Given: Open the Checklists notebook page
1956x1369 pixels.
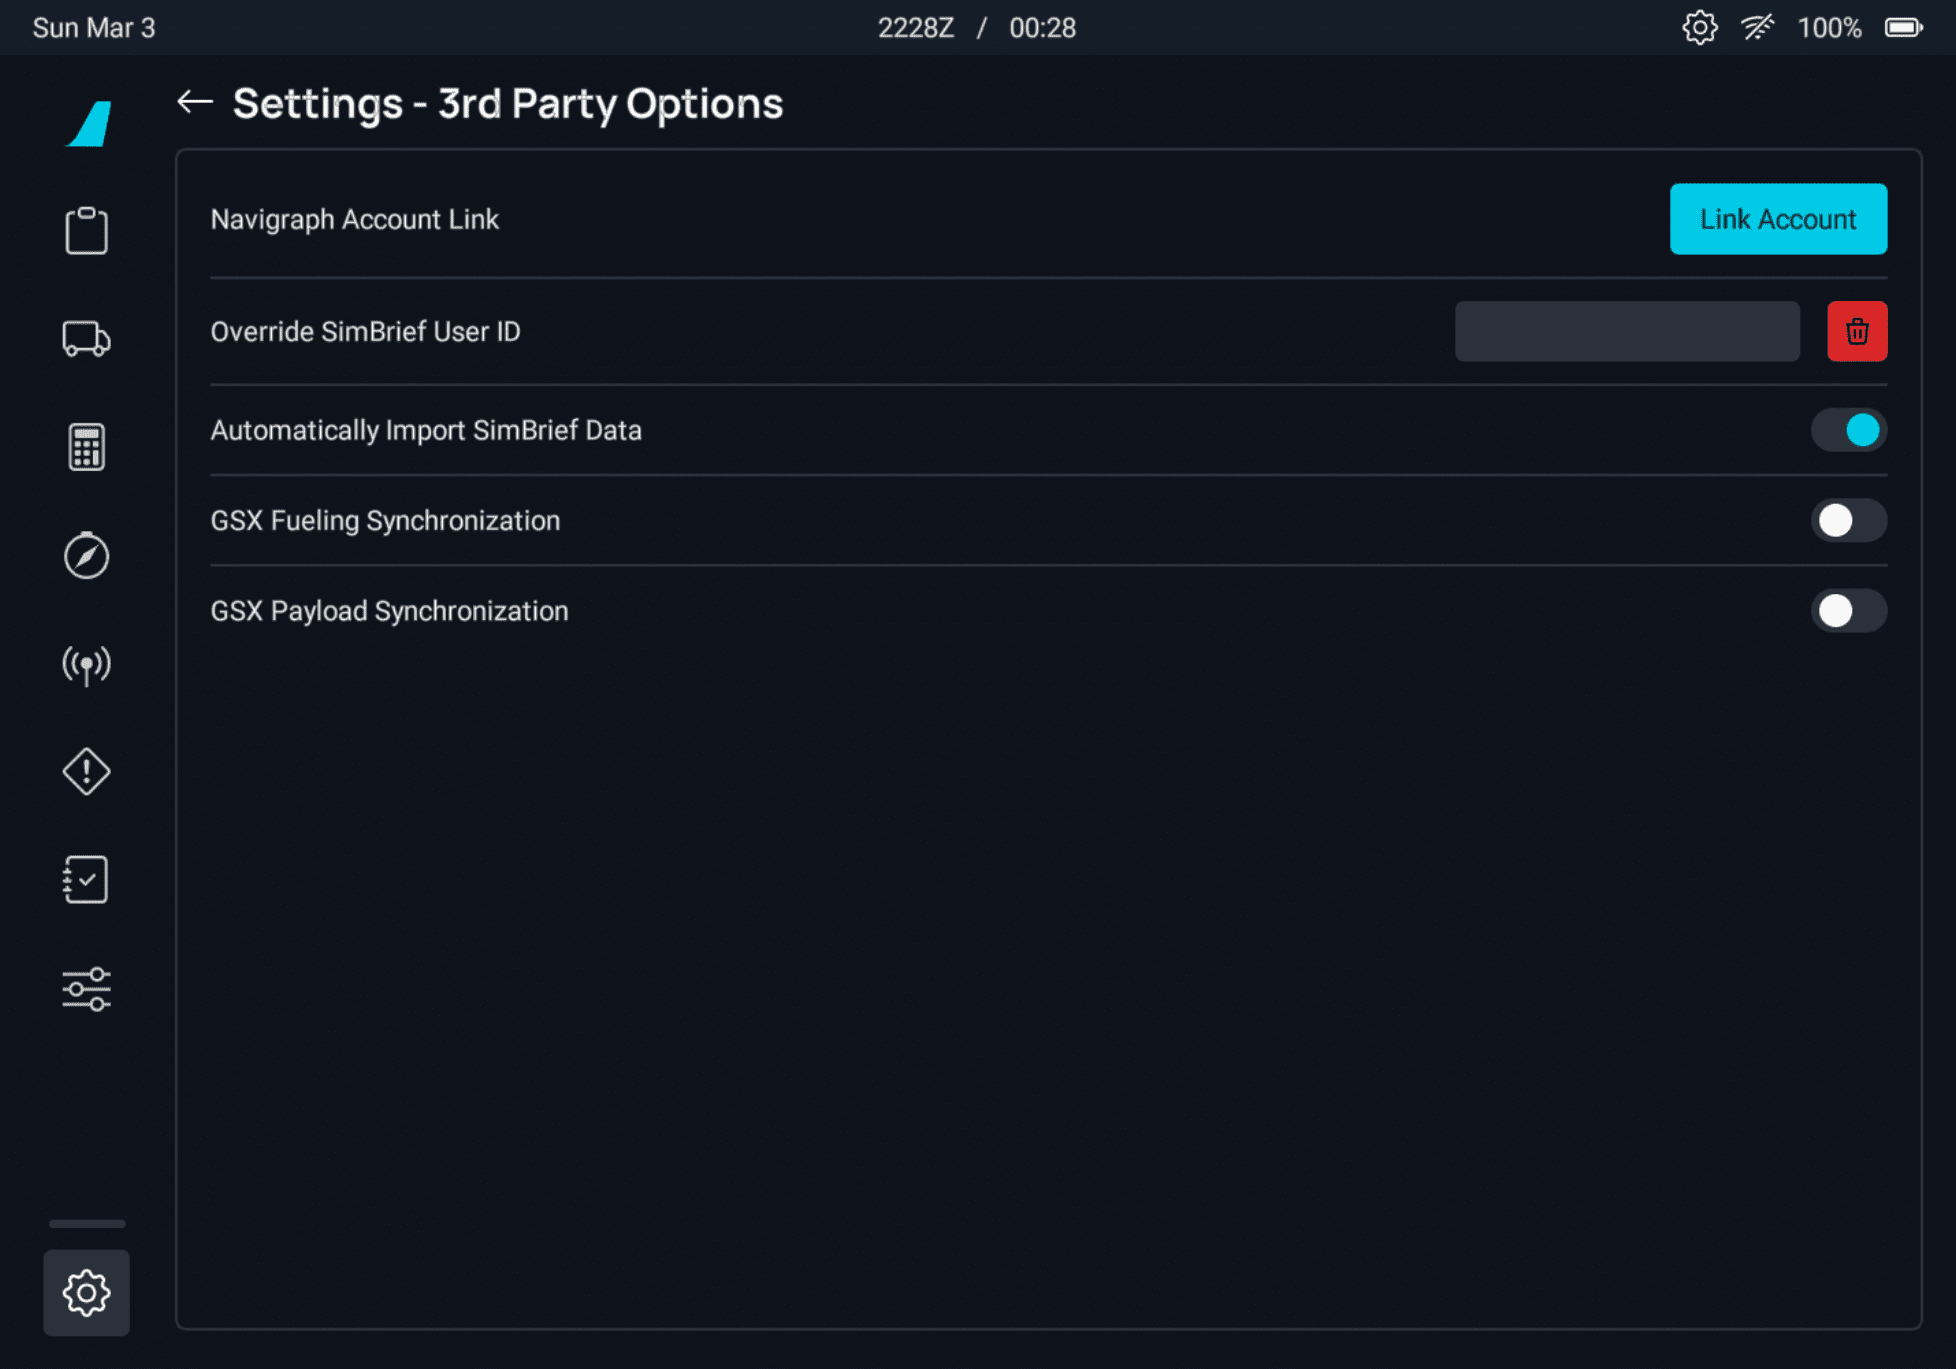Looking at the screenshot, I should click(x=86, y=880).
